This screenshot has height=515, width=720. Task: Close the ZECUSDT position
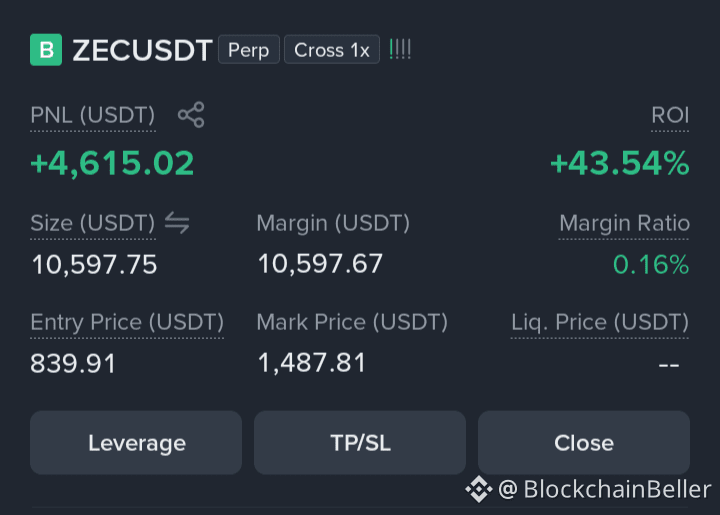[x=584, y=442]
